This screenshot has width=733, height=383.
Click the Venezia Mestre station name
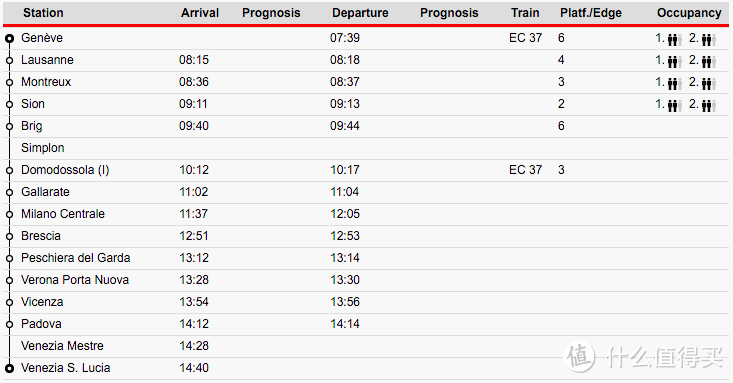pyautogui.click(x=62, y=346)
